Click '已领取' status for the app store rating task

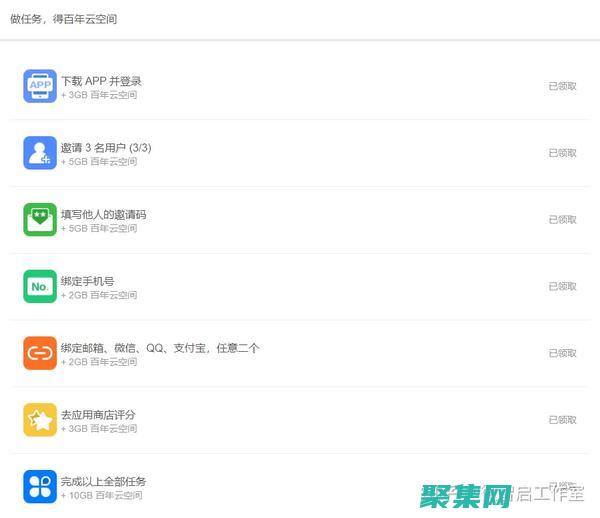point(562,420)
